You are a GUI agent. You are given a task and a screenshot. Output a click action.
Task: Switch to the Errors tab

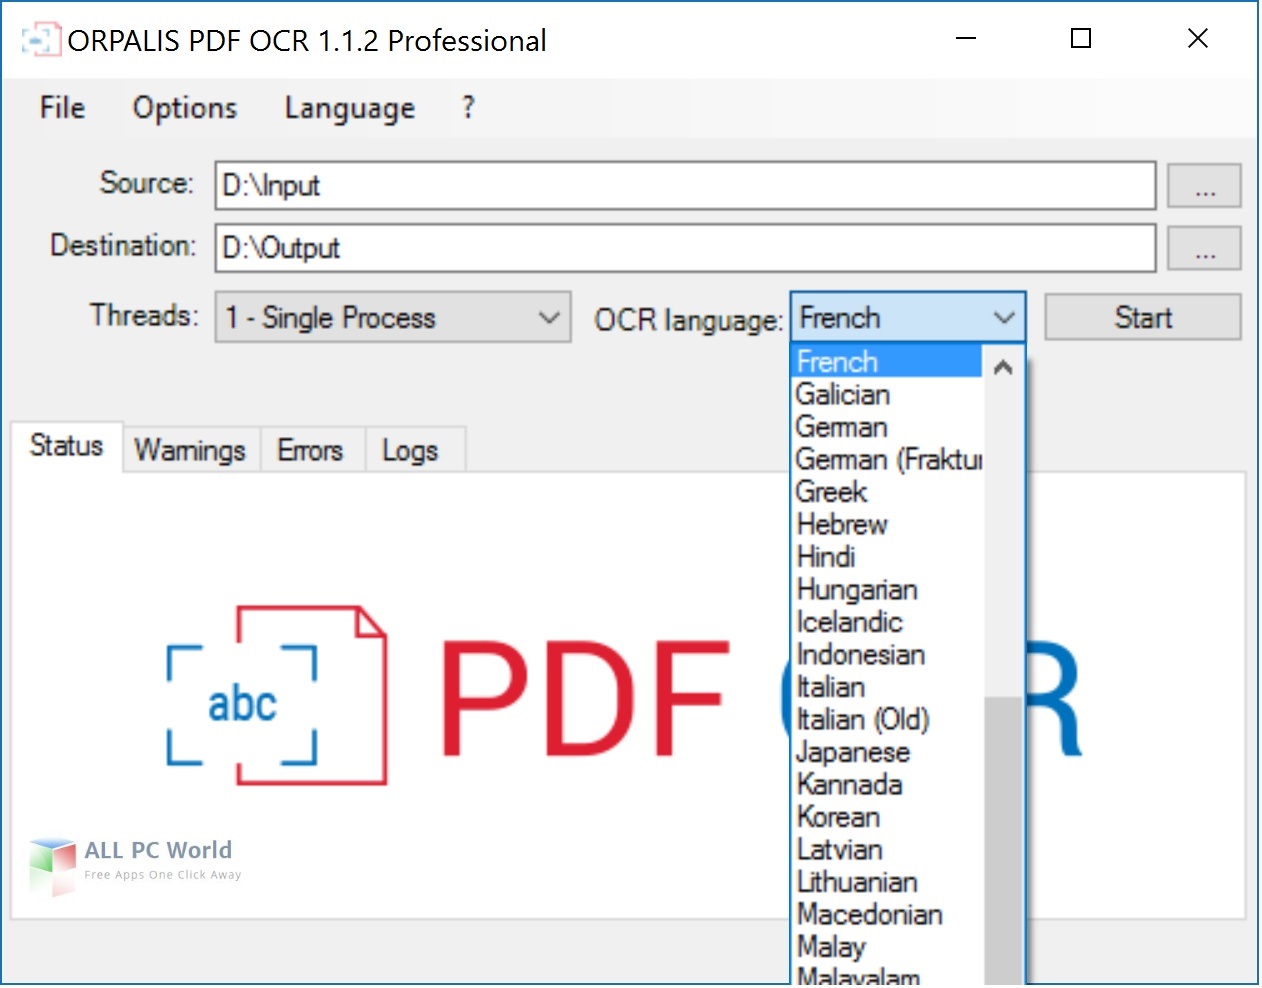pos(310,450)
